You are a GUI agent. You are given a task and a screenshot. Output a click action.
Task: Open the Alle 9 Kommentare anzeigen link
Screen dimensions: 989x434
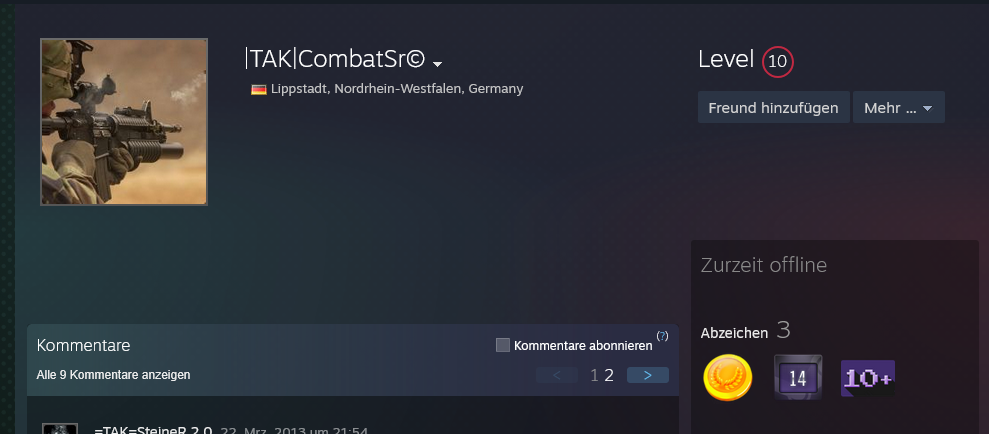[x=114, y=375]
